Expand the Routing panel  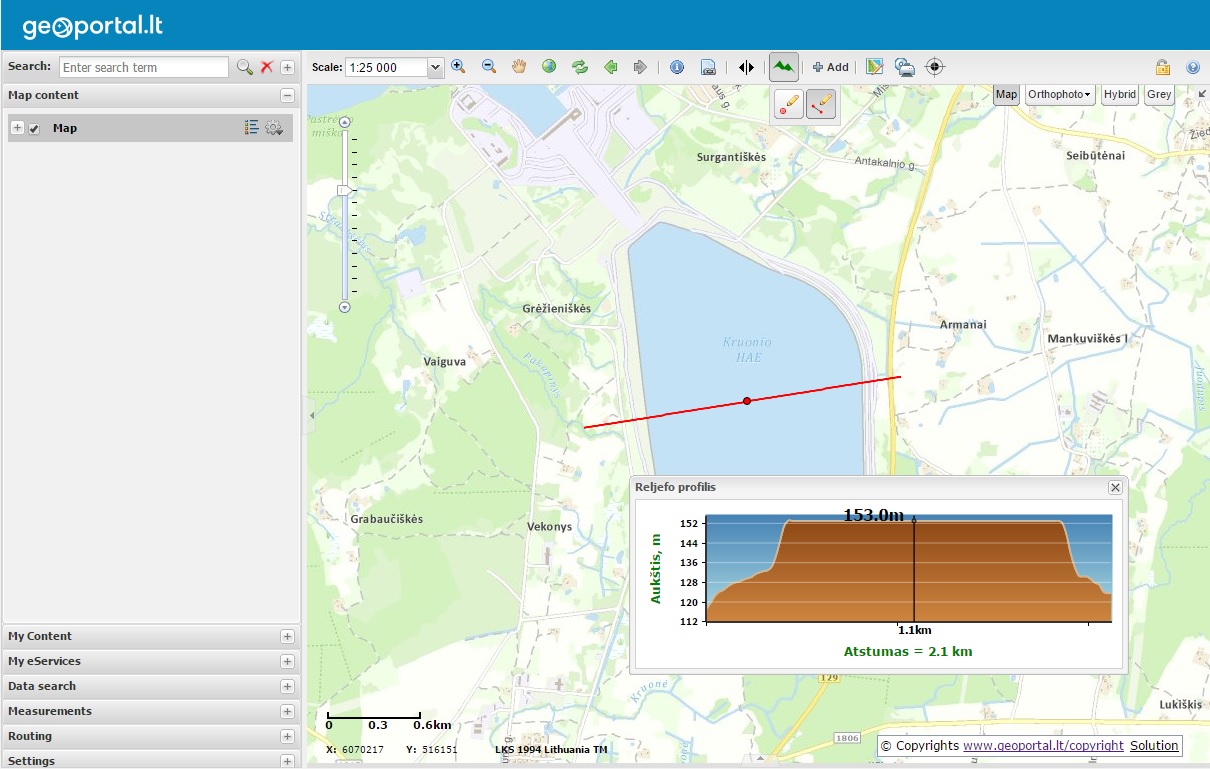pyautogui.click(x=287, y=736)
